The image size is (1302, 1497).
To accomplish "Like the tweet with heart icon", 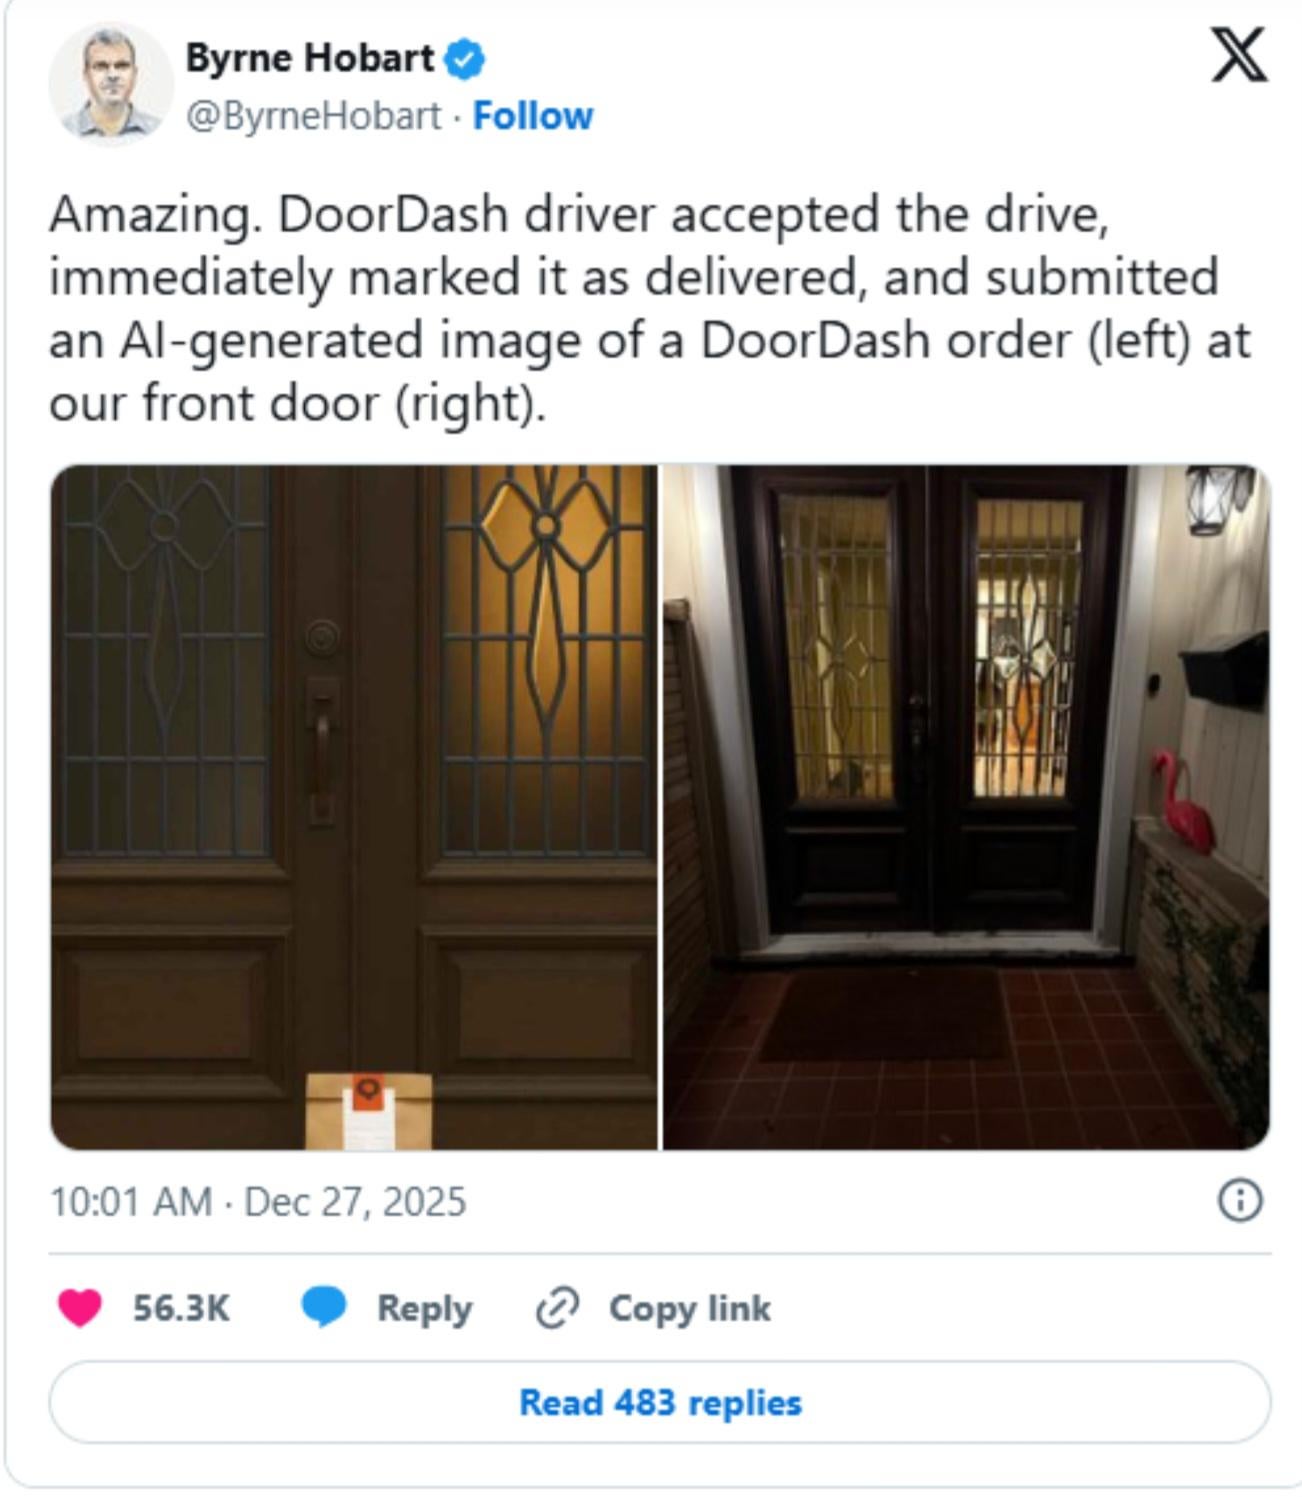I will click(x=80, y=1308).
